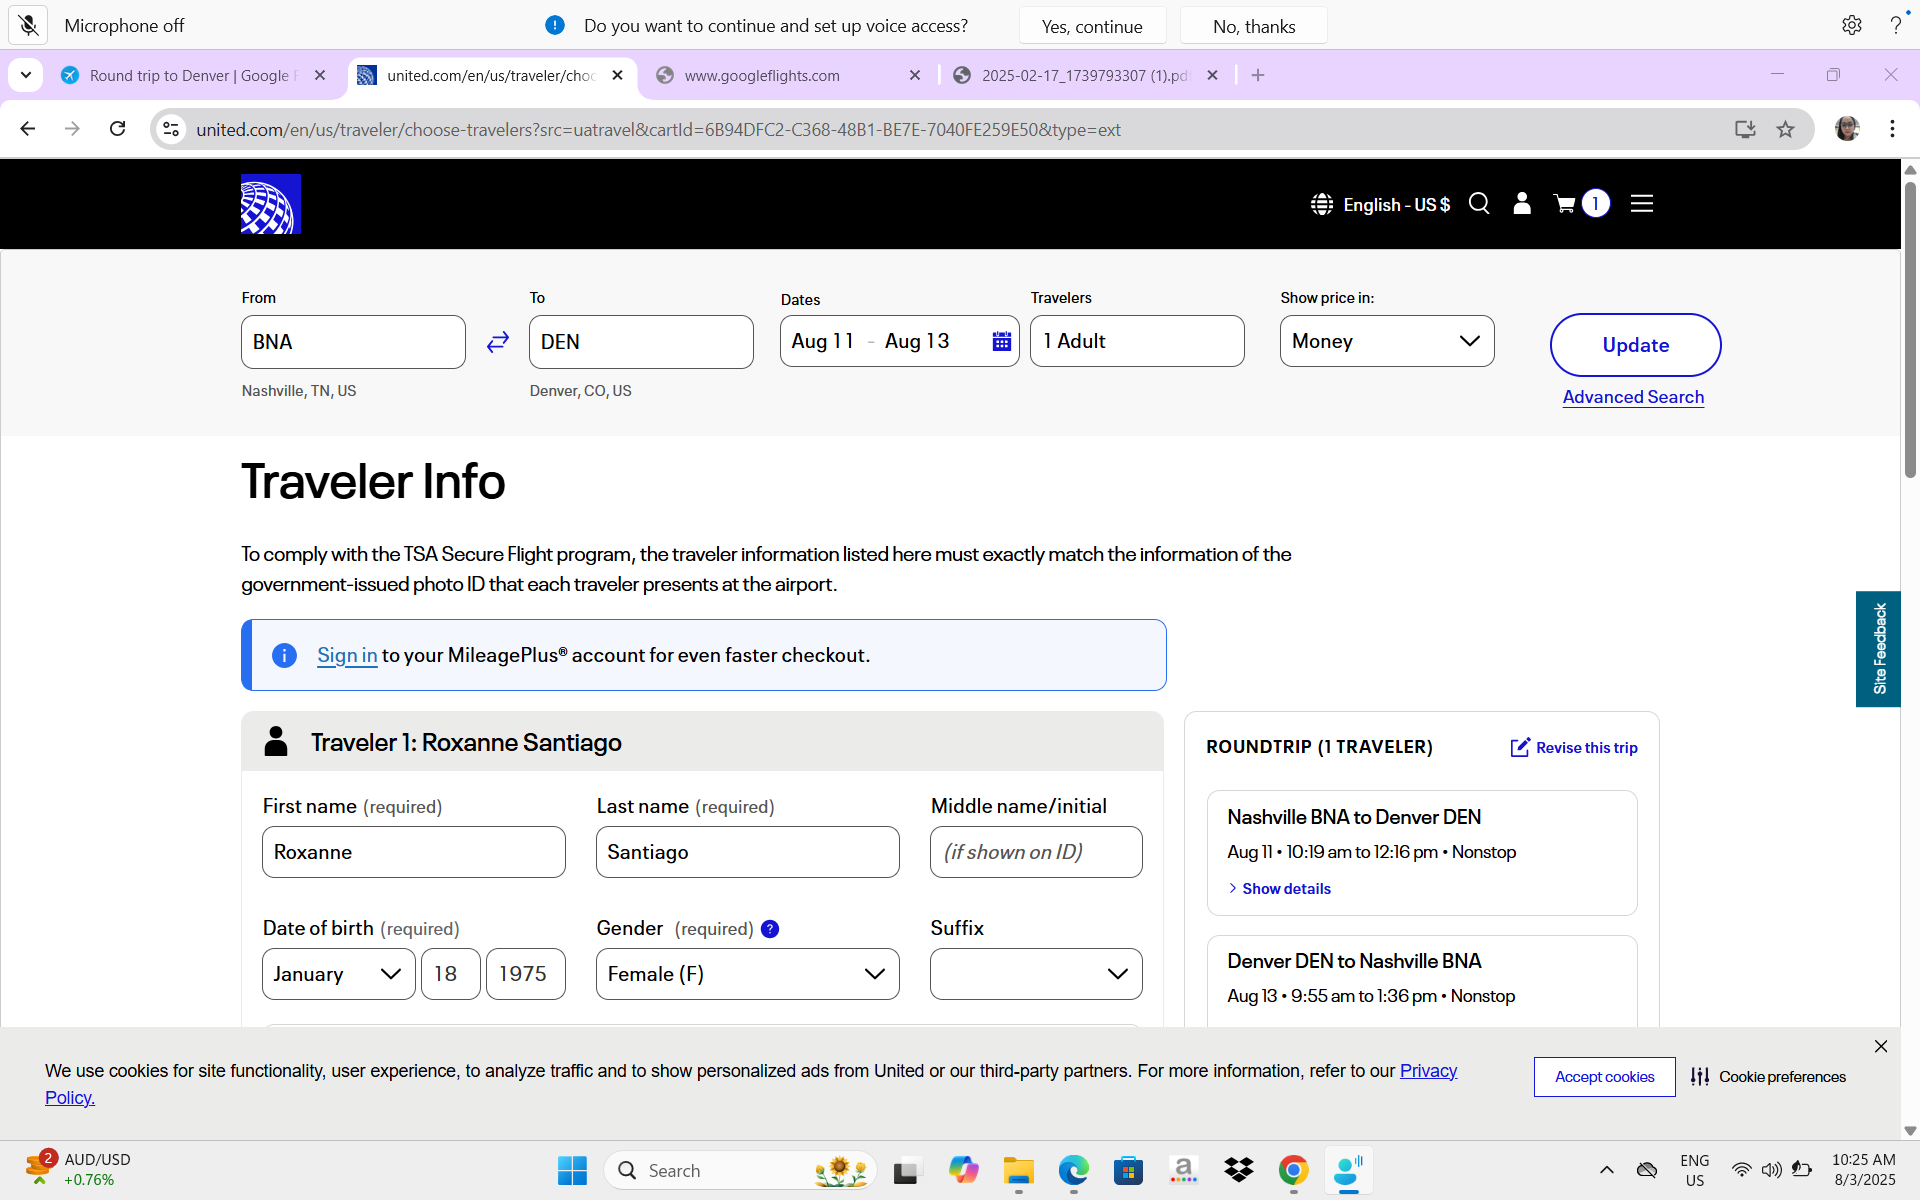The image size is (1920, 1200).
Task: Click the From airport BNA field
Action: point(353,342)
